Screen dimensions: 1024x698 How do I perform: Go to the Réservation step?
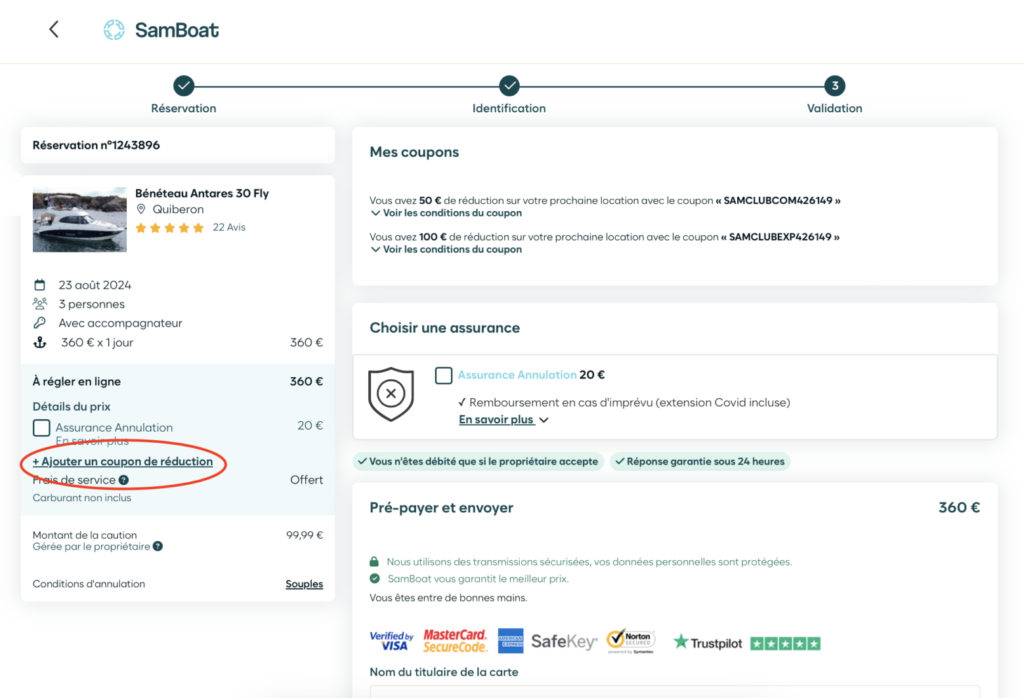183,87
